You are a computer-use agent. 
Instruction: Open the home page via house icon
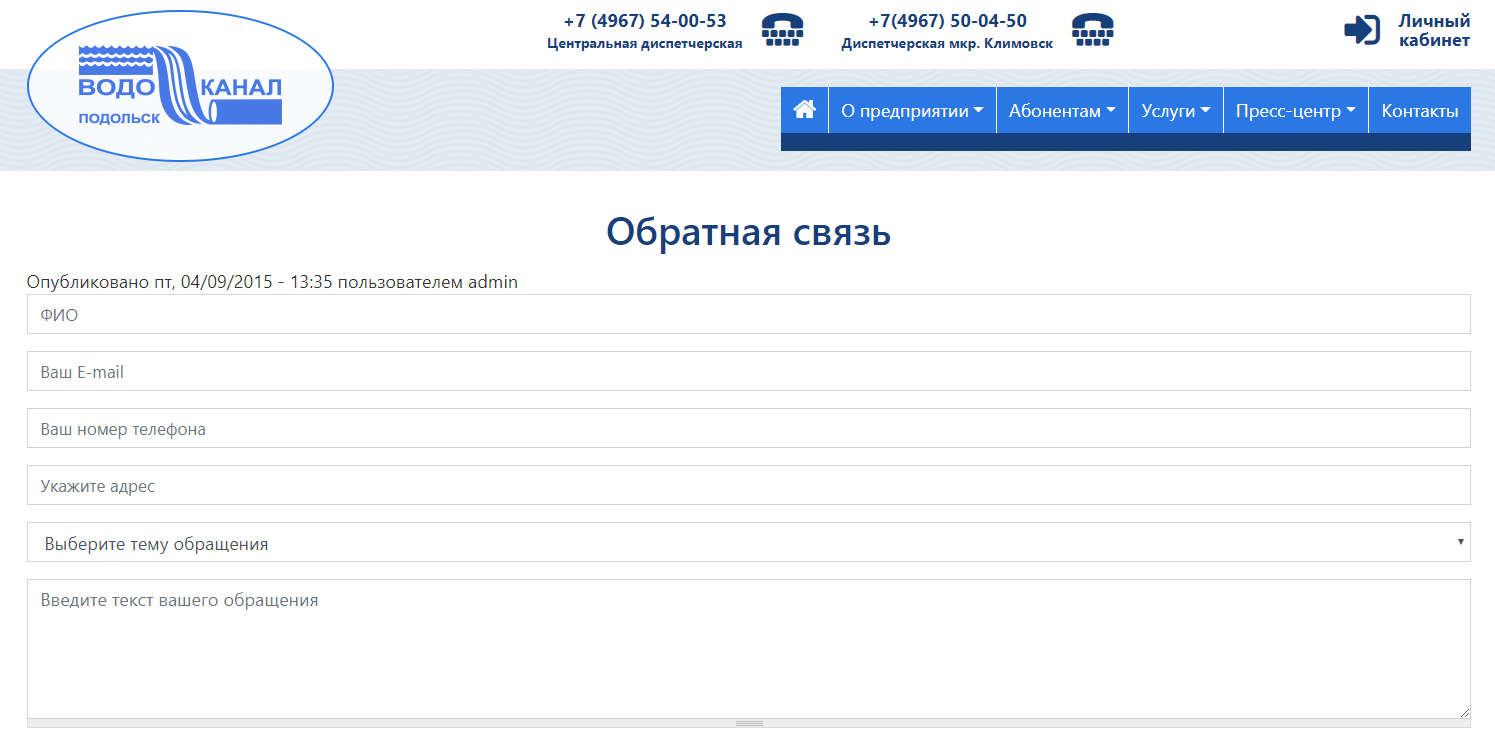click(804, 110)
